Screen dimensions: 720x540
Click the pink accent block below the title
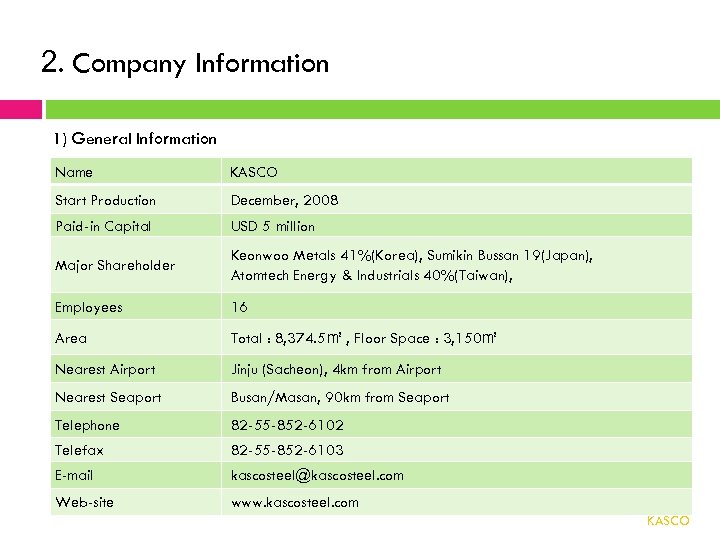pyautogui.click(x=20, y=109)
